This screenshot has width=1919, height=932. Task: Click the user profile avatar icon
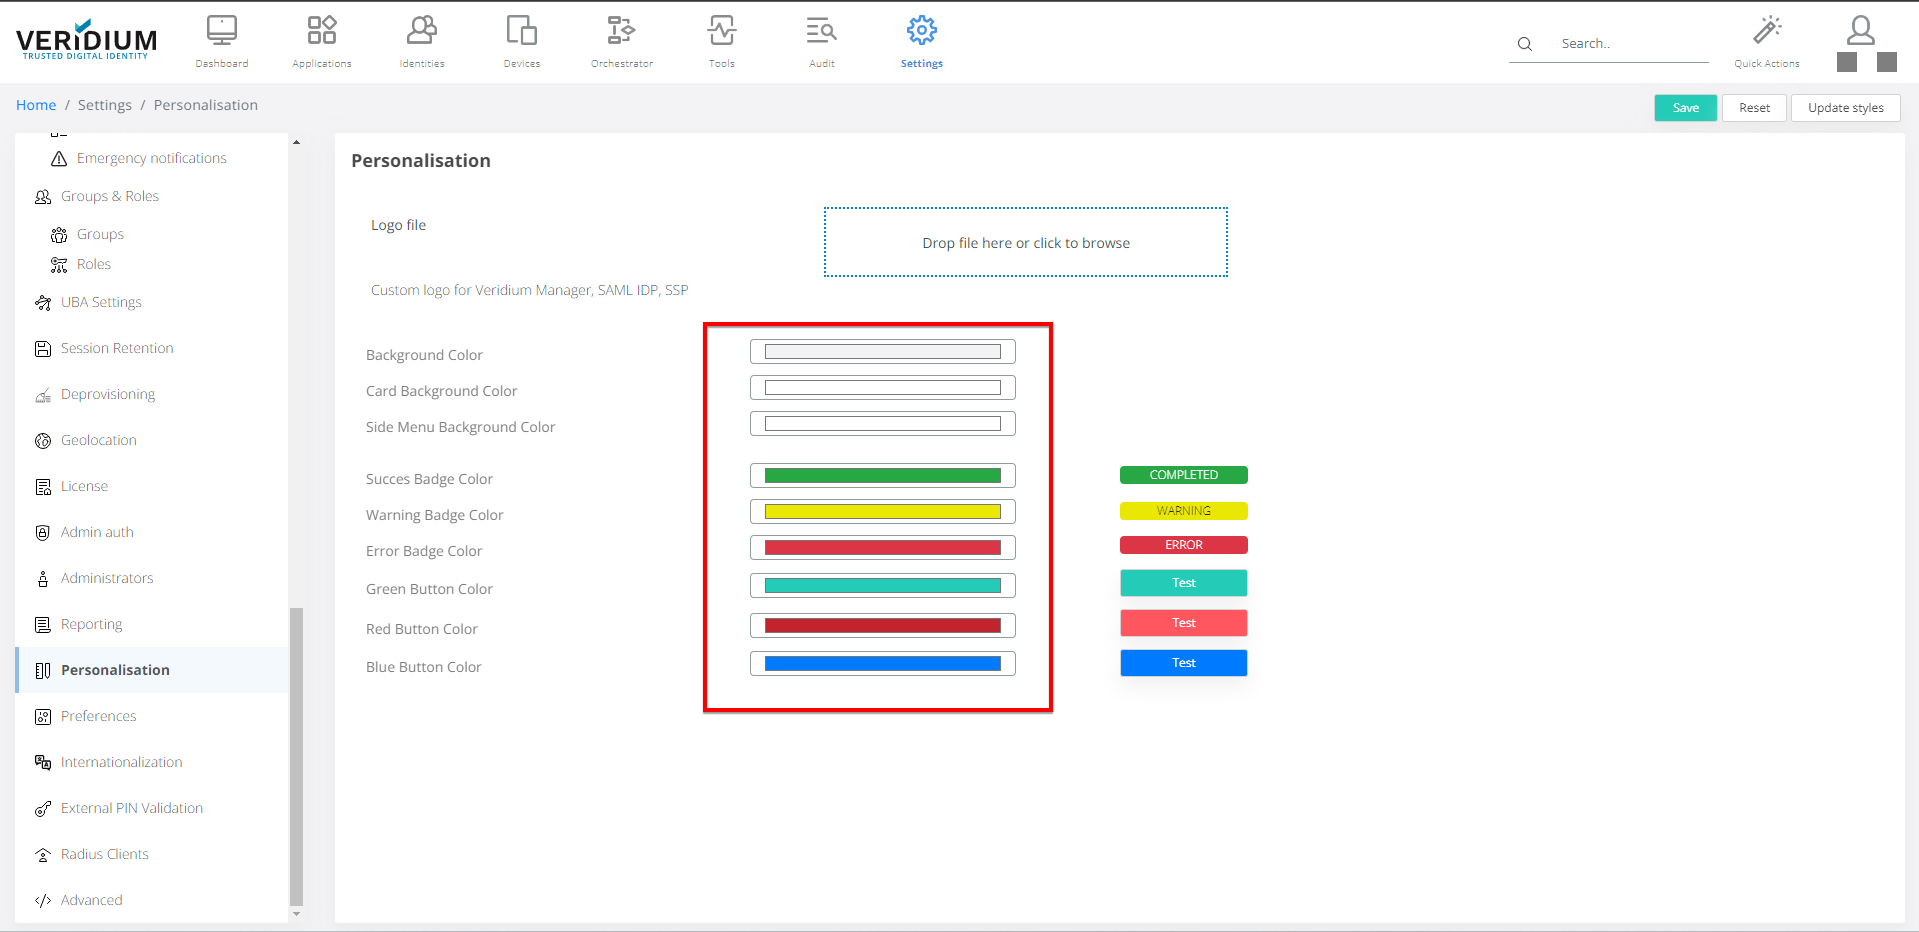click(x=1860, y=31)
